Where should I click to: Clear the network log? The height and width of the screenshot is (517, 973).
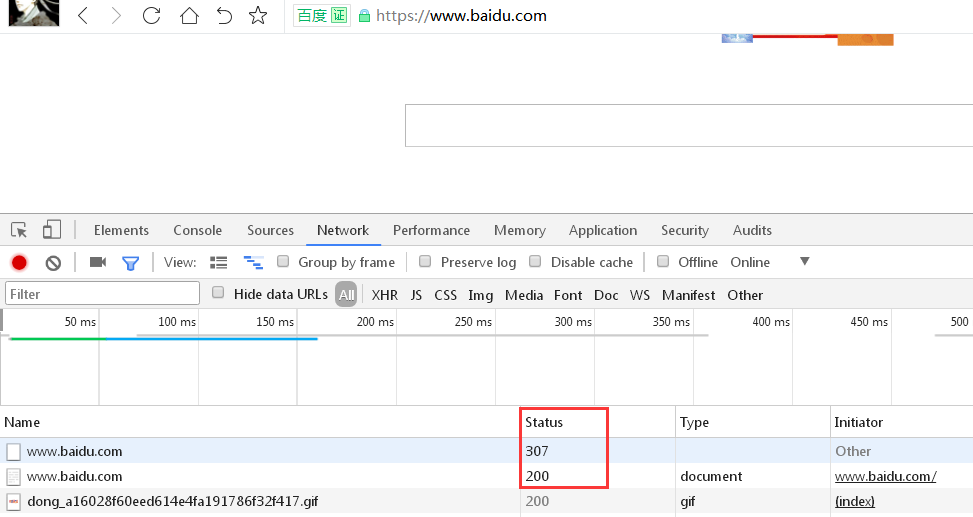(x=53, y=263)
